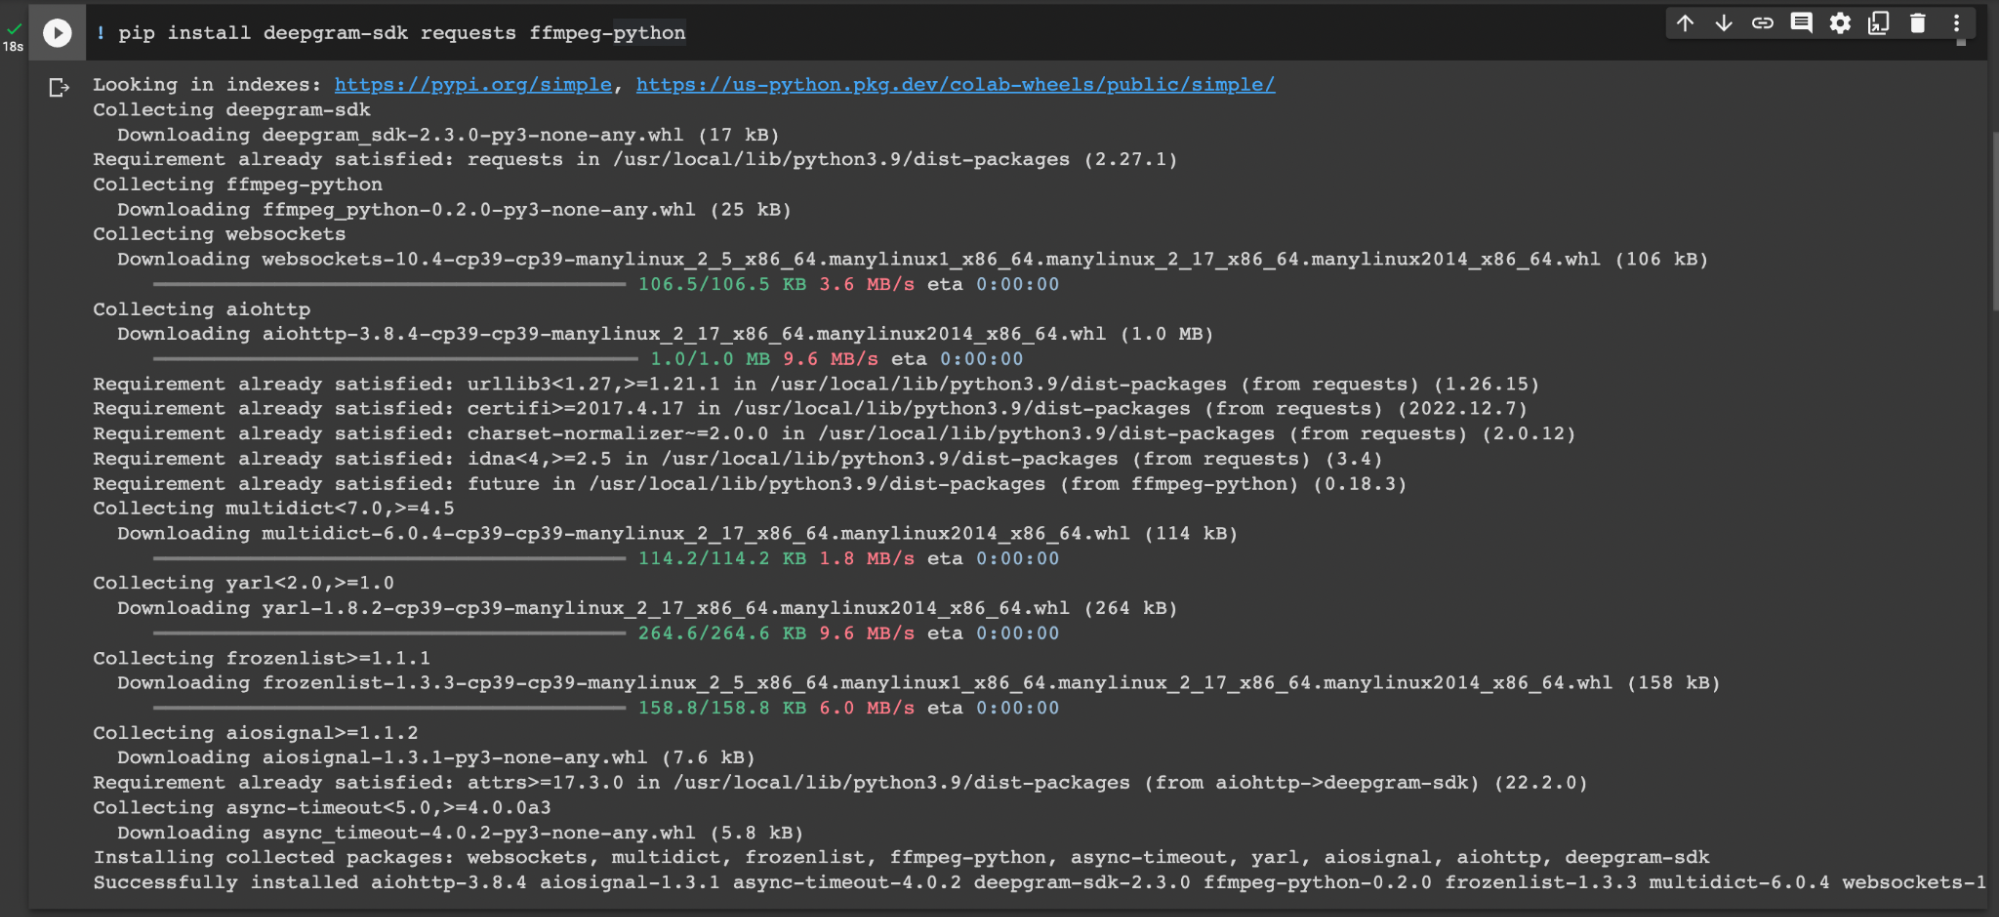Screen dimensions: 1999x917
Task: Click the "Downloading ffmpeg_python-0.2.0" line
Action: [x=454, y=210]
